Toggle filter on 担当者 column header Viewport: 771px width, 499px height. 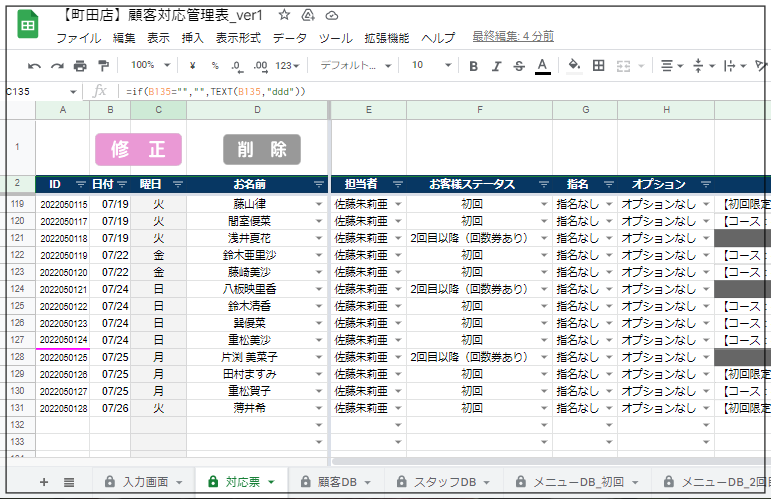point(397,184)
